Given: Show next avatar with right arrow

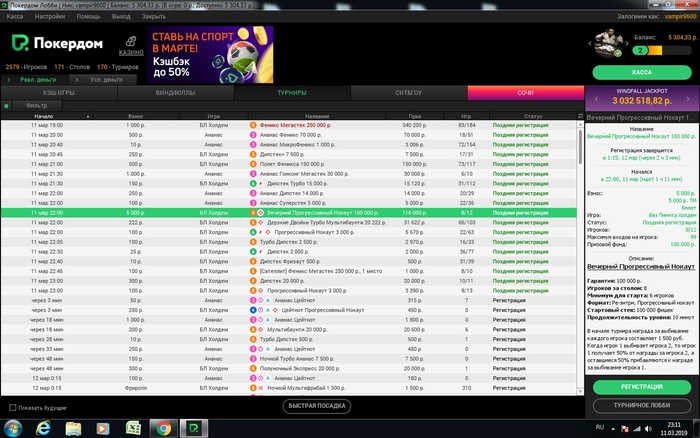Looking at the screenshot, I should point(627,44).
